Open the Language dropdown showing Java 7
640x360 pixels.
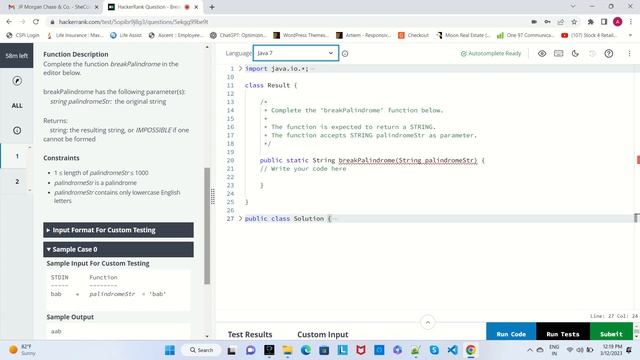(x=296, y=53)
